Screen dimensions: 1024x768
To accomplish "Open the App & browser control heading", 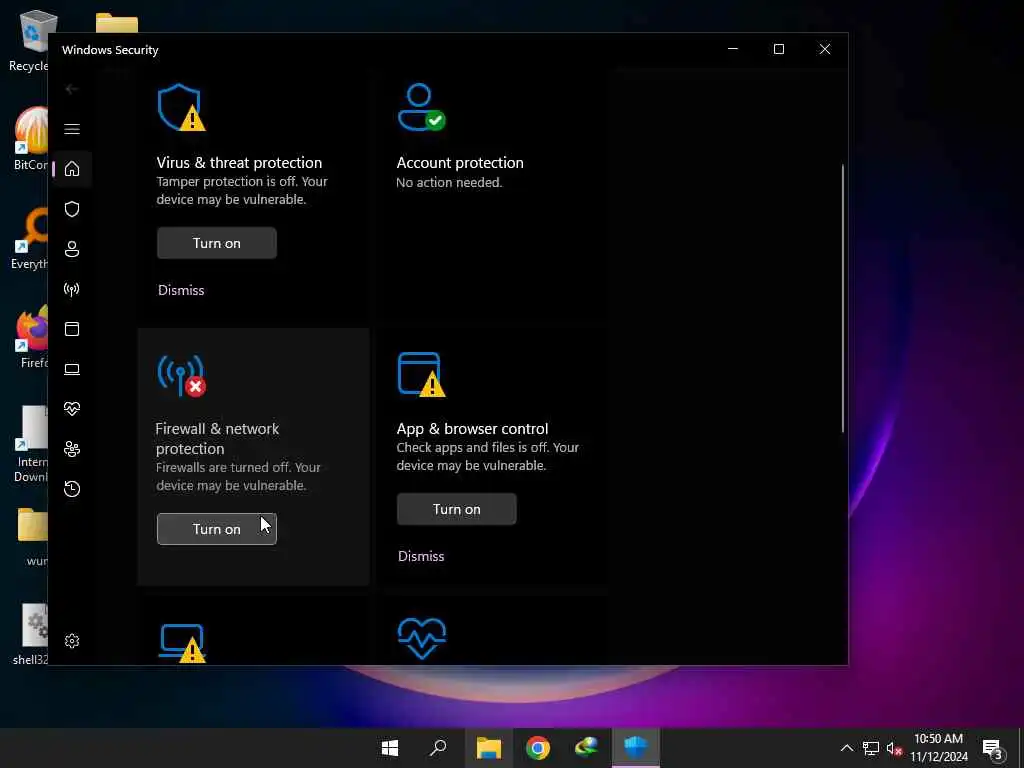I will point(472,428).
